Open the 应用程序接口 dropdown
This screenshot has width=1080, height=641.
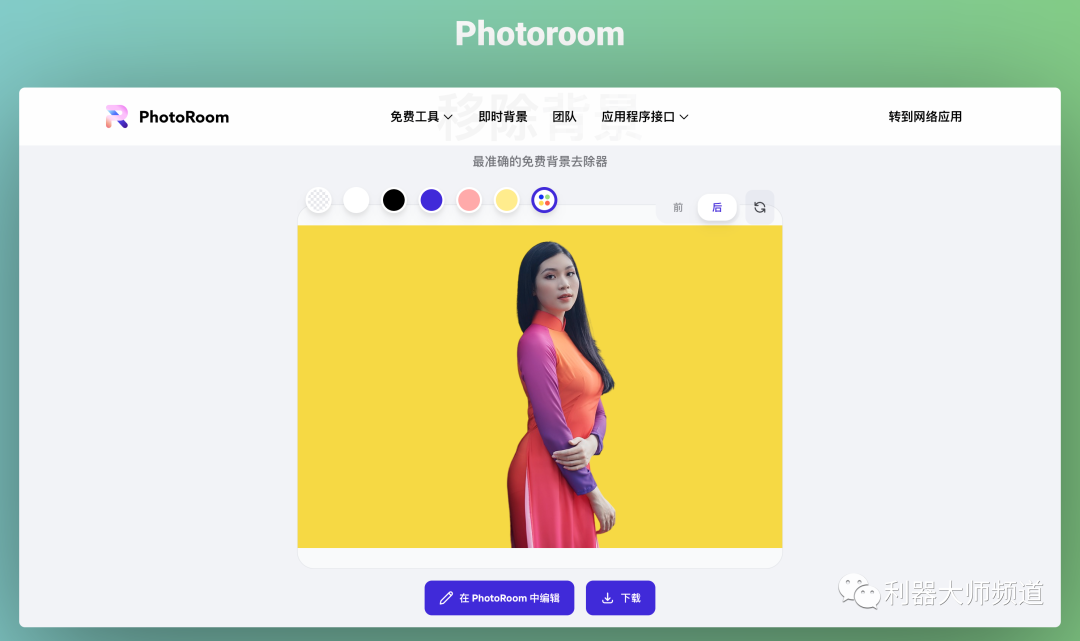638,116
